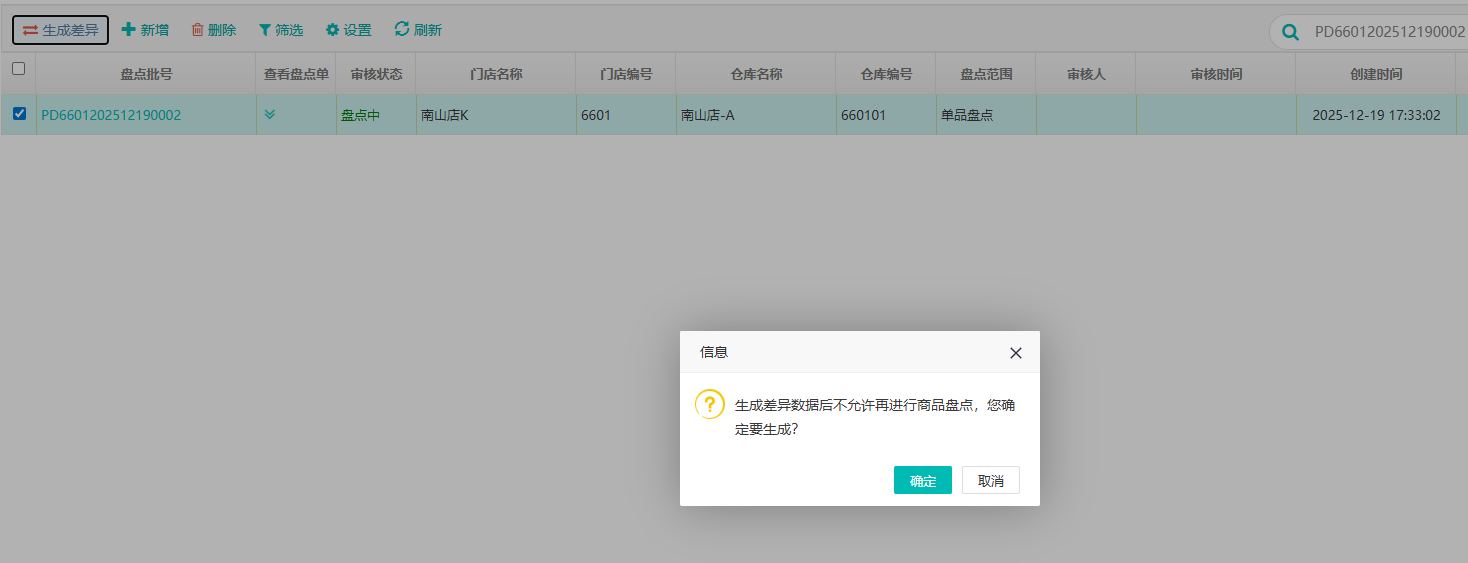1468x563 pixels.
Task: Toggle the select-all header checkbox
Action: (18, 69)
